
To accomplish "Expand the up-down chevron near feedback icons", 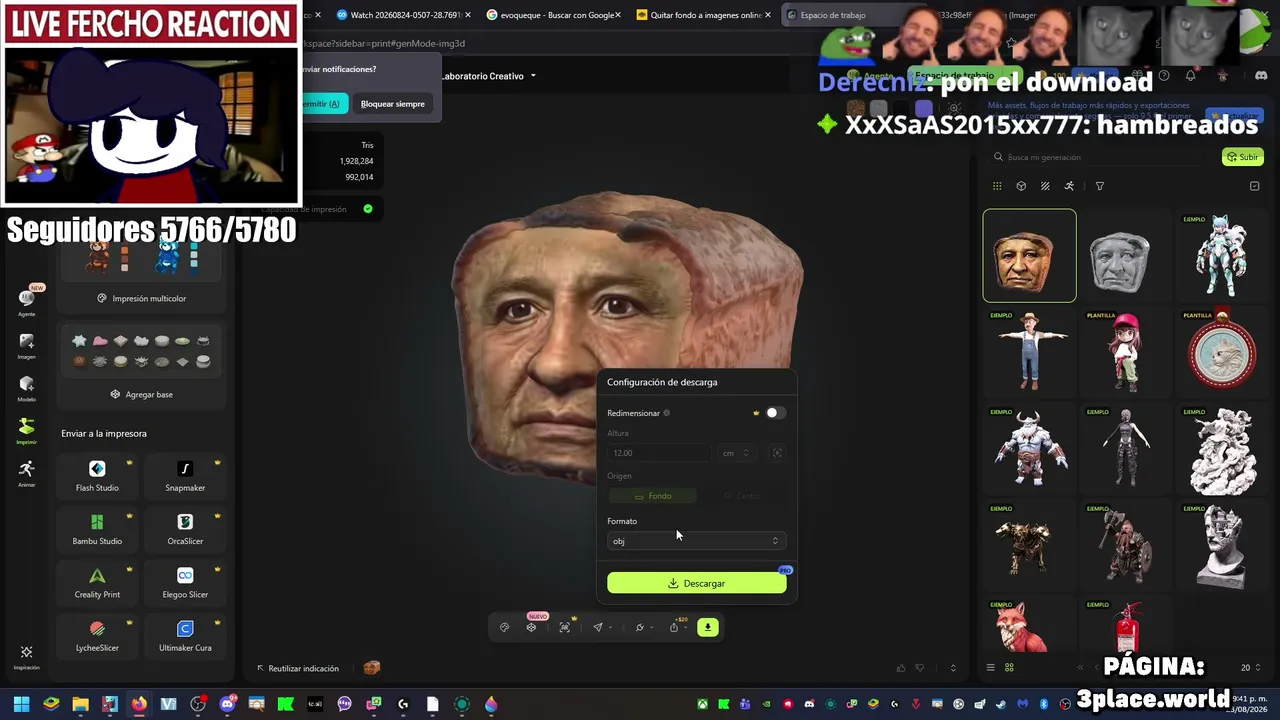I will (953, 668).
